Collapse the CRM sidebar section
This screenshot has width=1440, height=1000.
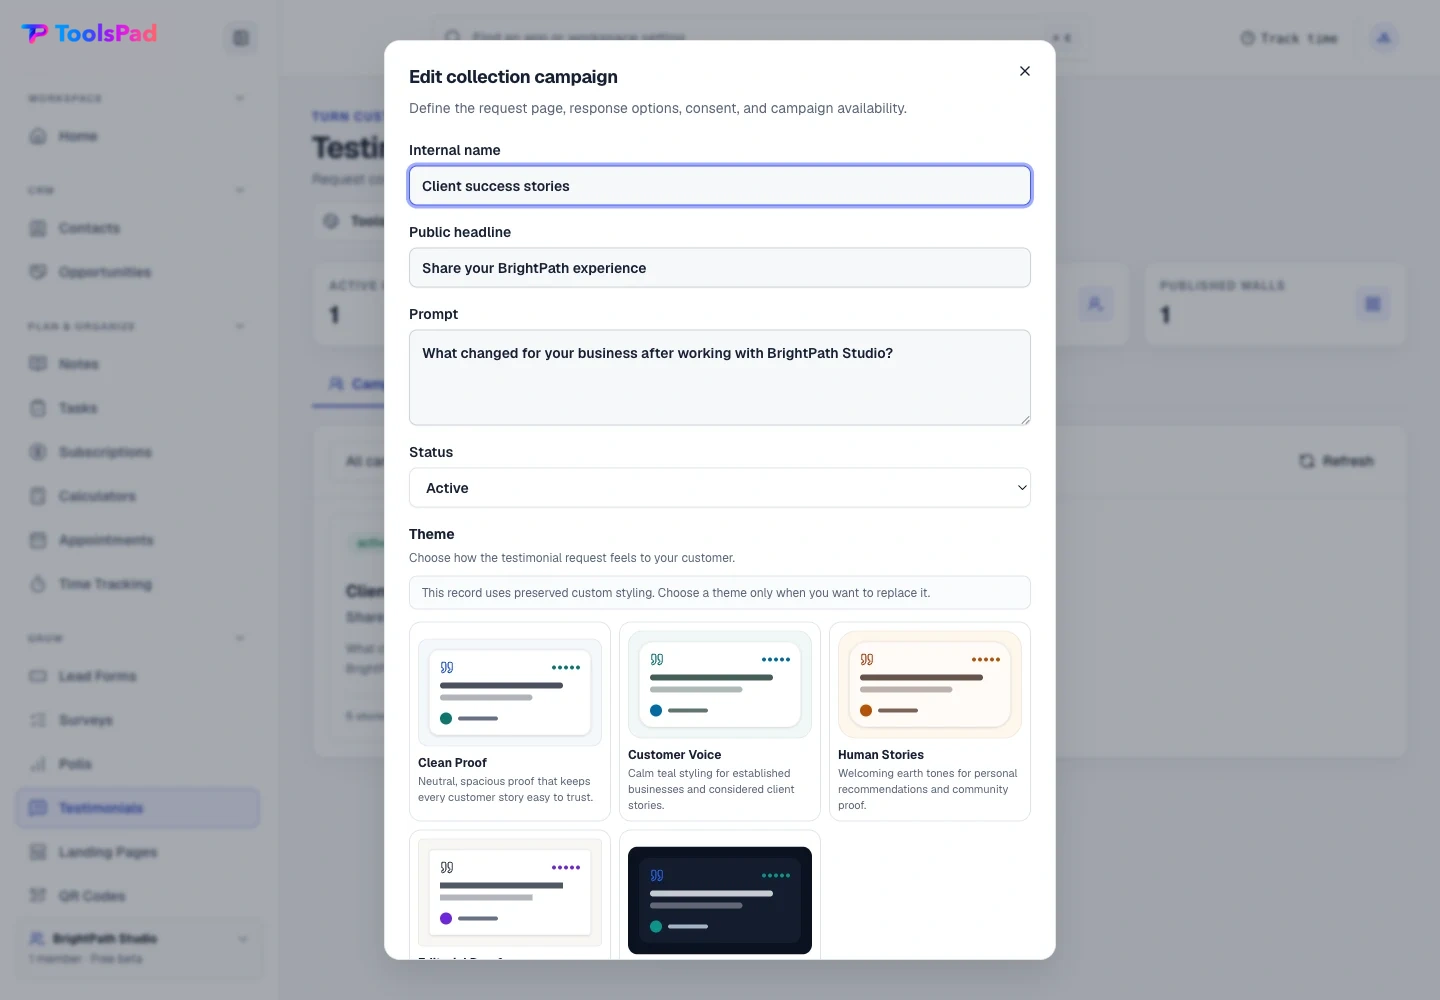click(240, 190)
